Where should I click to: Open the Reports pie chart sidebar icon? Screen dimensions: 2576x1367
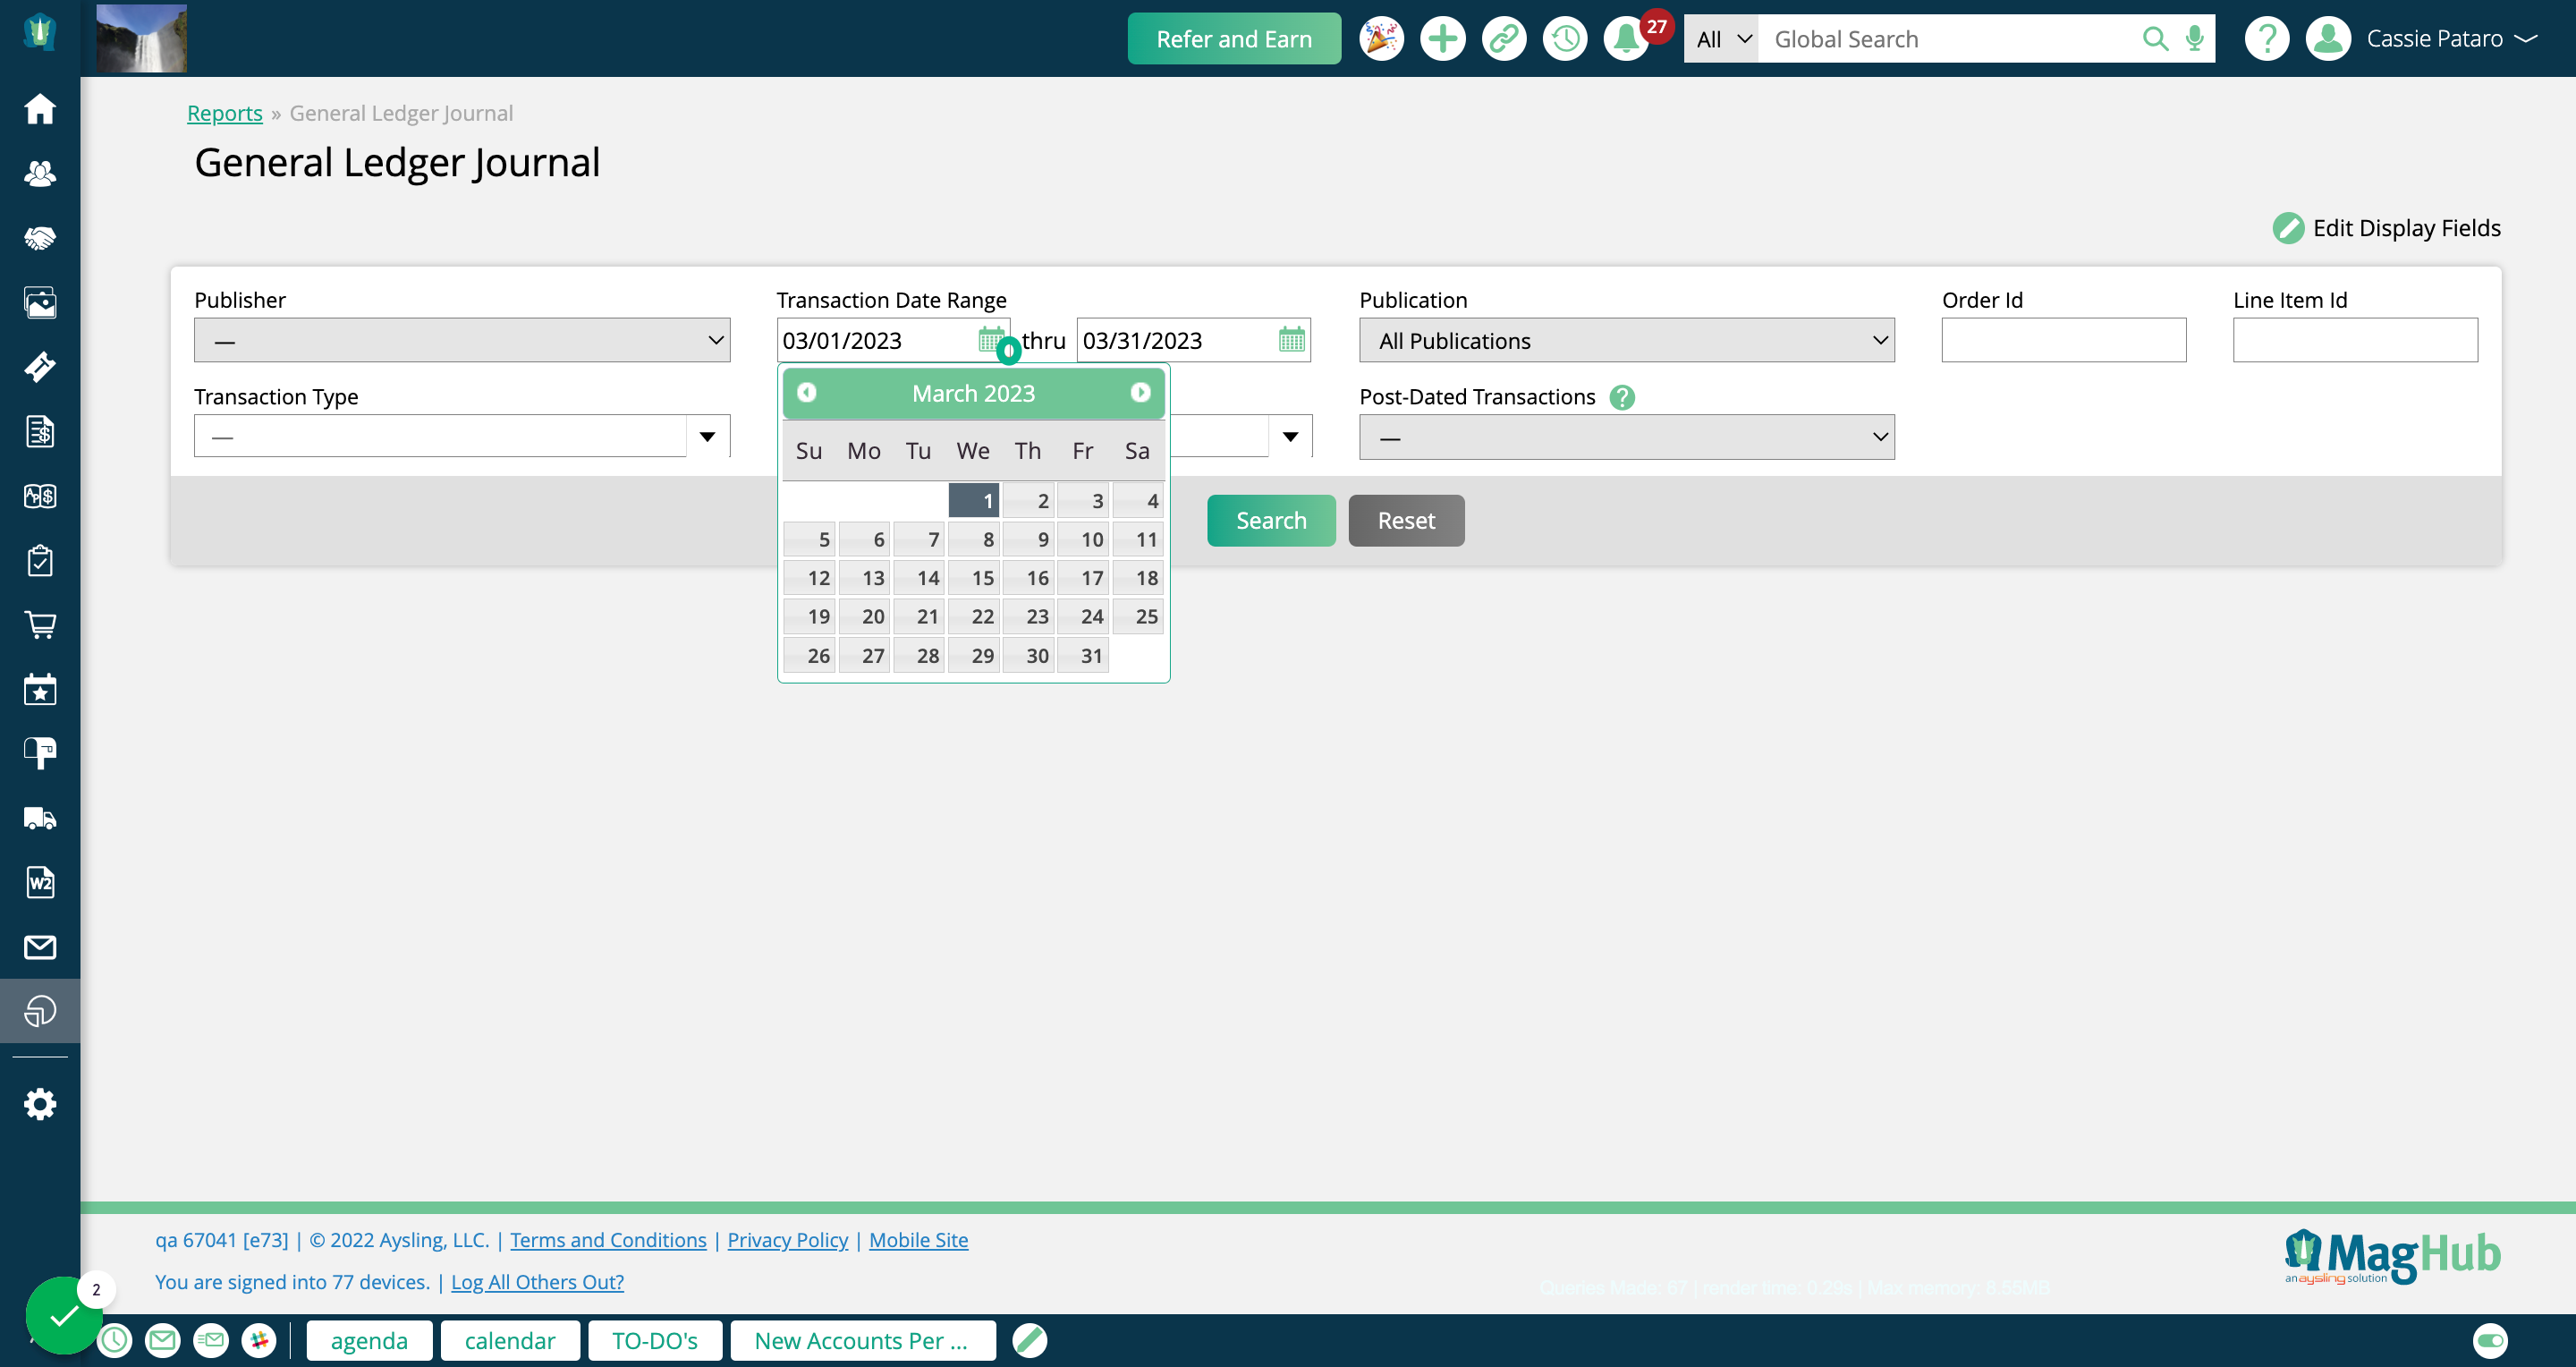(x=40, y=1011)
